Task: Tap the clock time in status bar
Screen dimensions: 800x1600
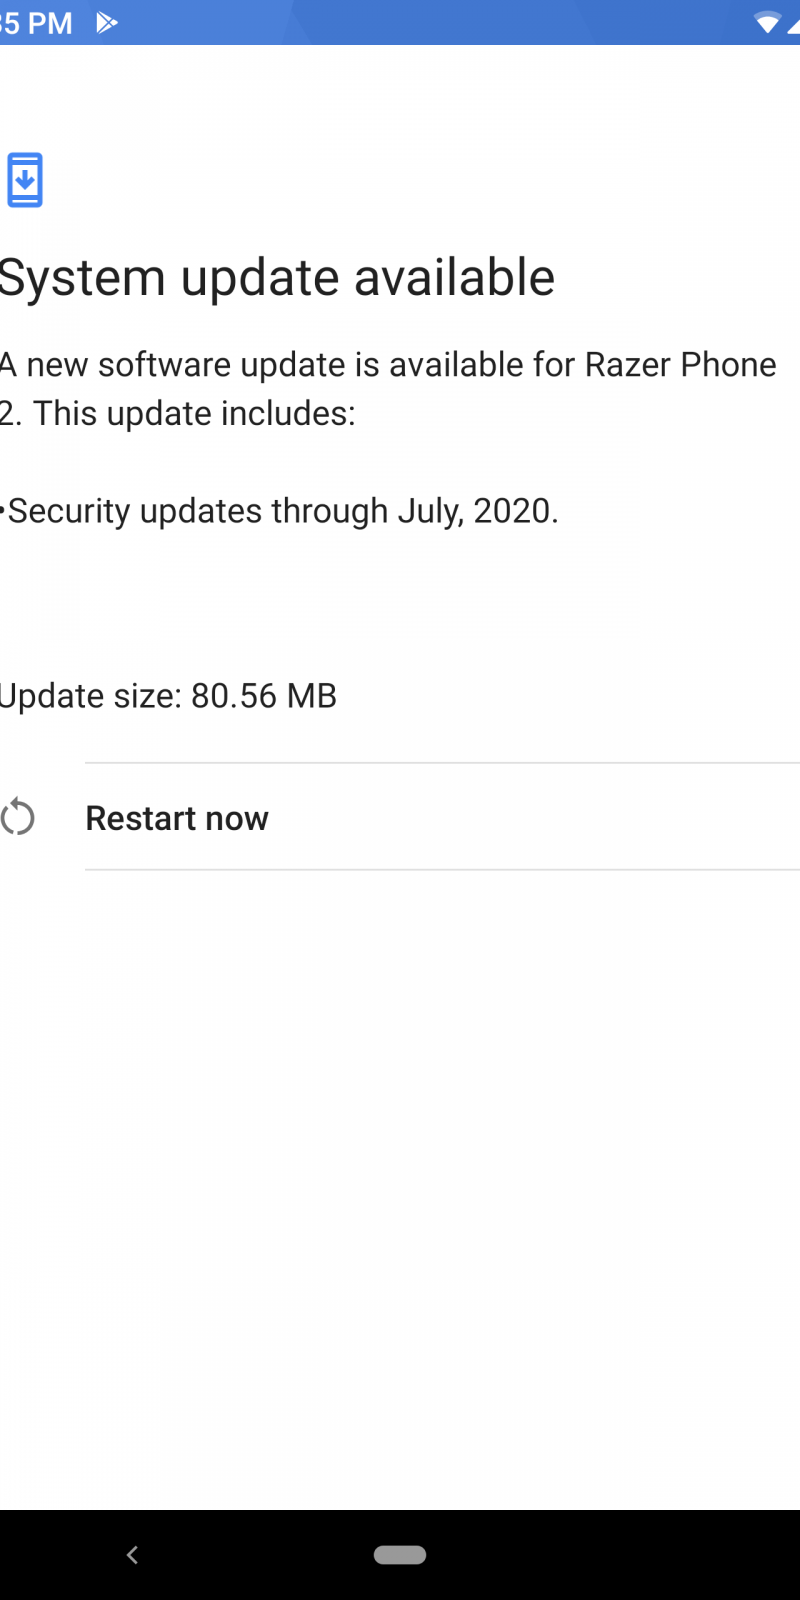Action: click(x=36, y=22)
